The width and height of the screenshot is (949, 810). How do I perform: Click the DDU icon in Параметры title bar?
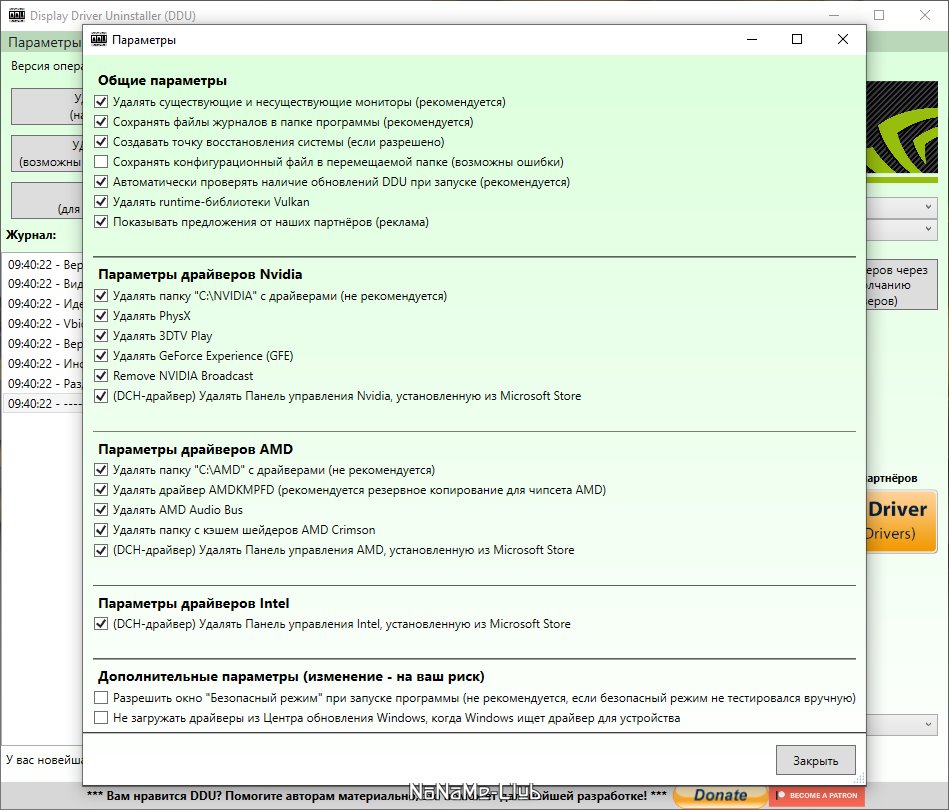[x=99, y=40]
